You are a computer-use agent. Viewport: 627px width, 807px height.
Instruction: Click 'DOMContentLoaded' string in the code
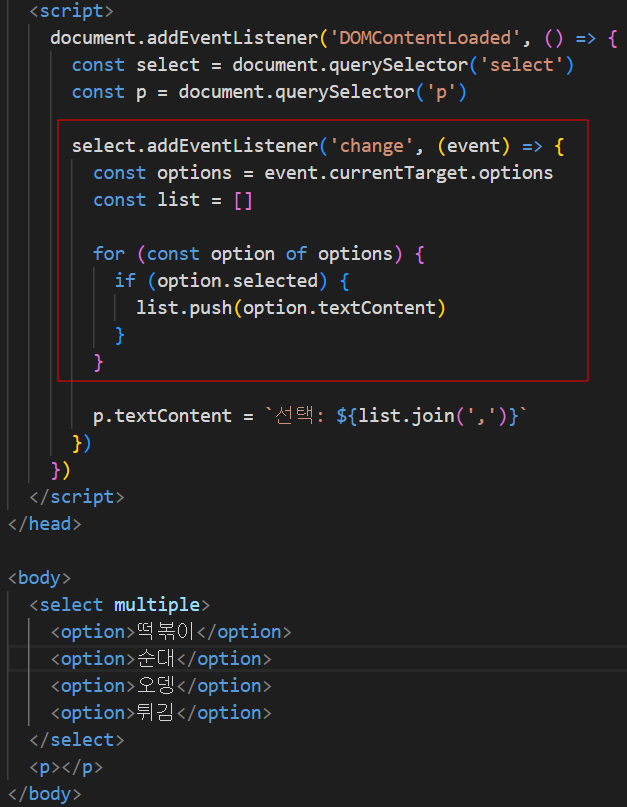pyautogui.click(x=425, y=38)
